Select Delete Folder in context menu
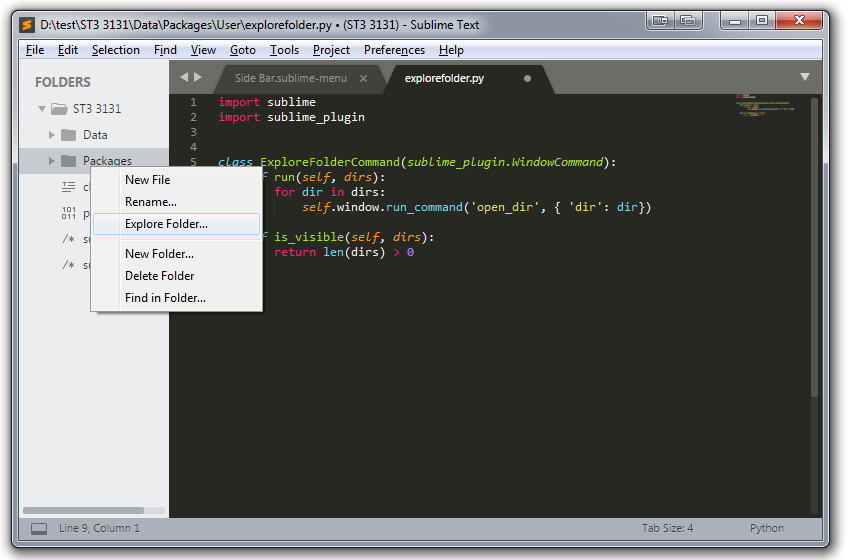Viewport: 849px width, 560px height. coord(177,276)
